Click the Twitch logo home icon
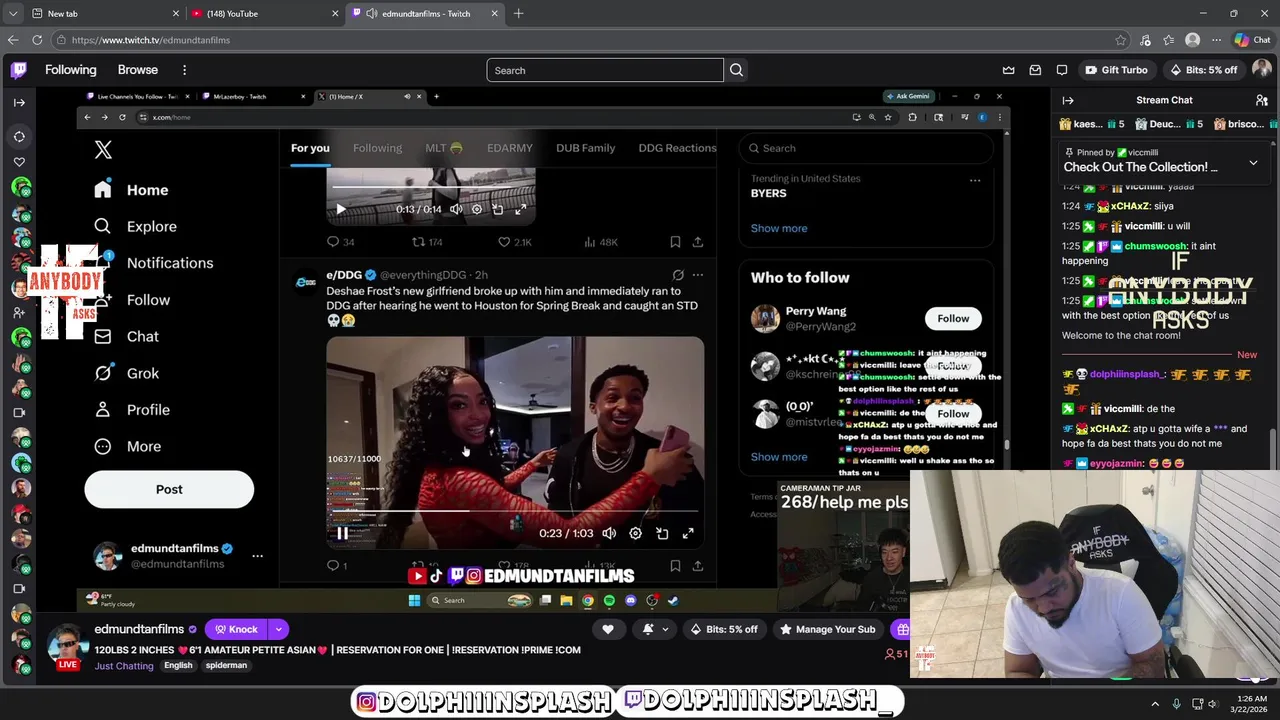The width and height of the screenshot is (1280, 720). tap(19, 70)
